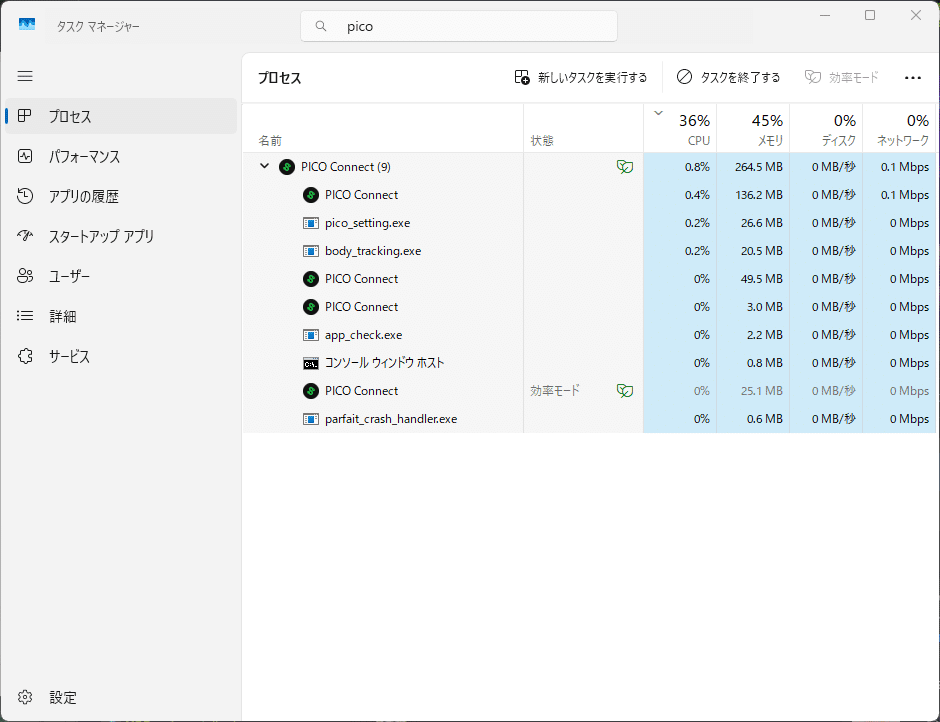The image size is (940, 722).
Task: Sort by the 0% ディスク column header
Action: (x=826, y=128)
